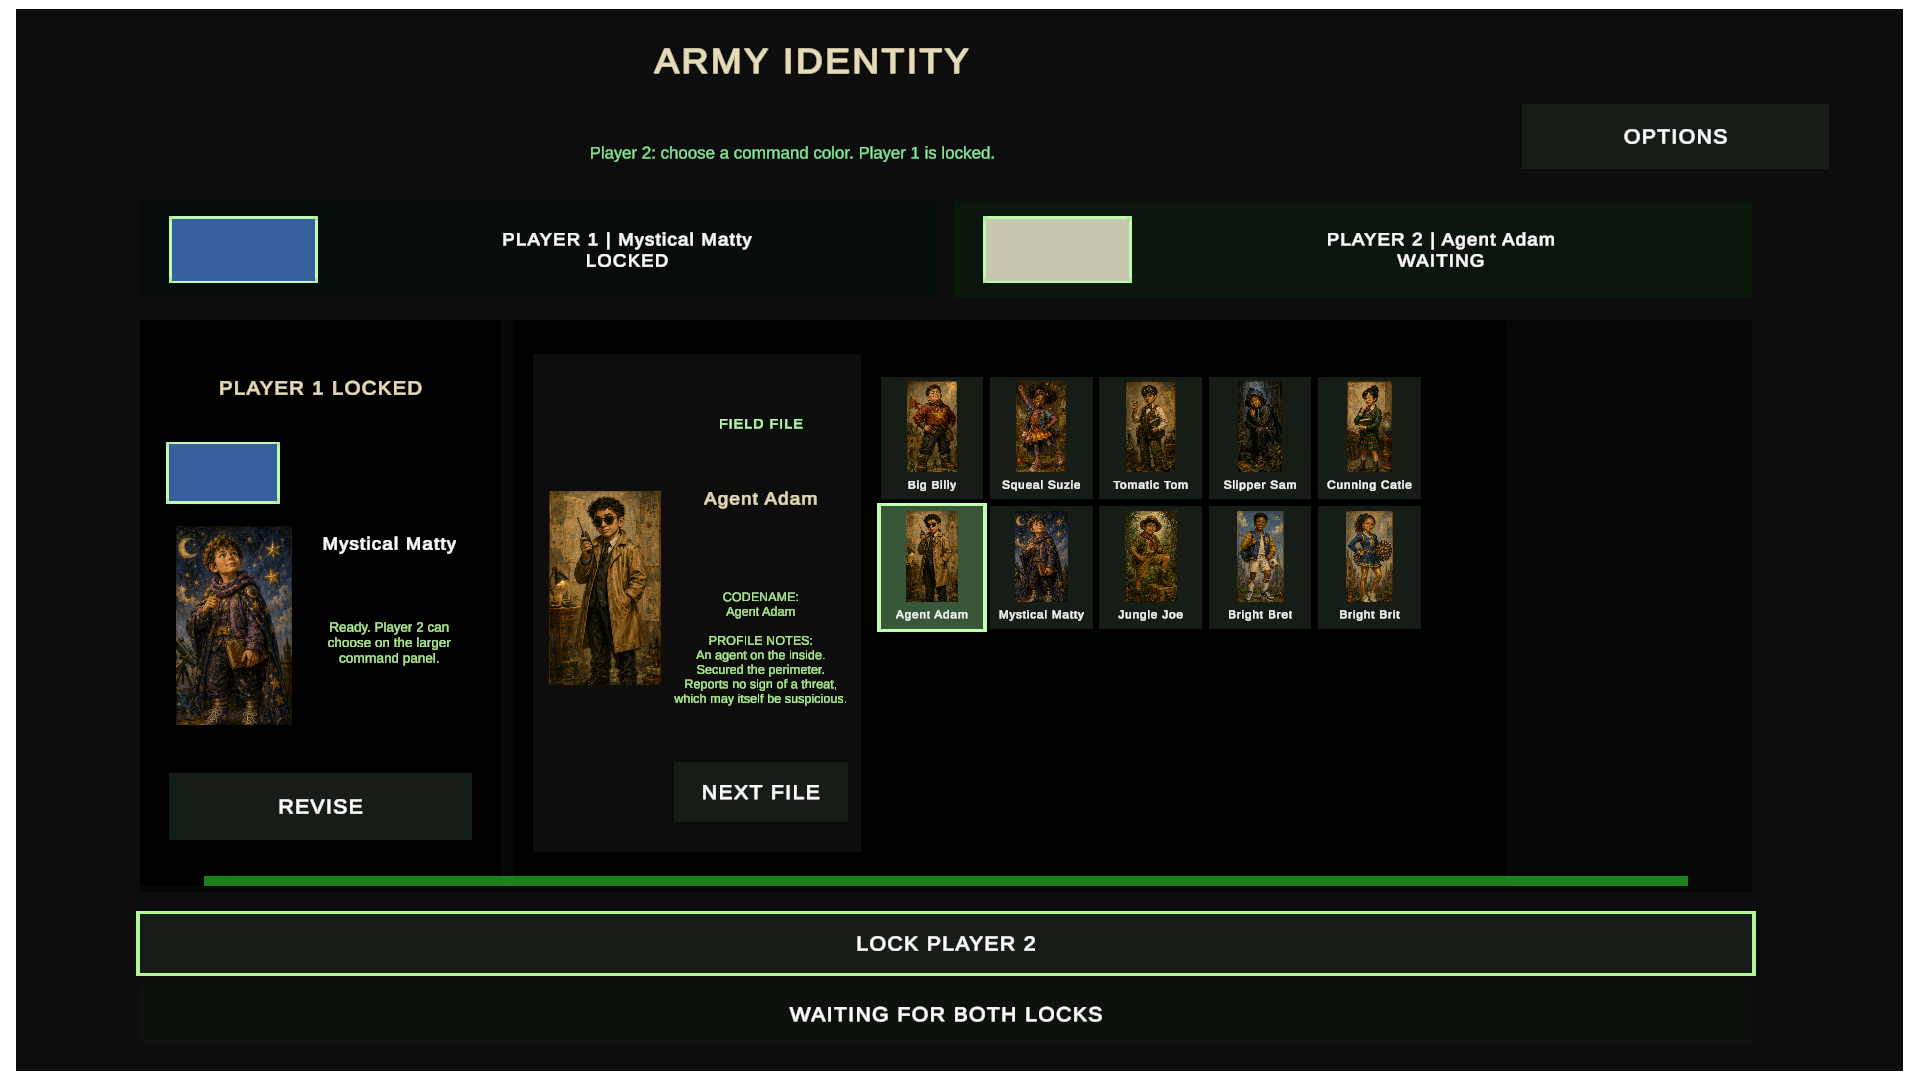Click Player 1 blue color swatch in header

click(243, 249)
